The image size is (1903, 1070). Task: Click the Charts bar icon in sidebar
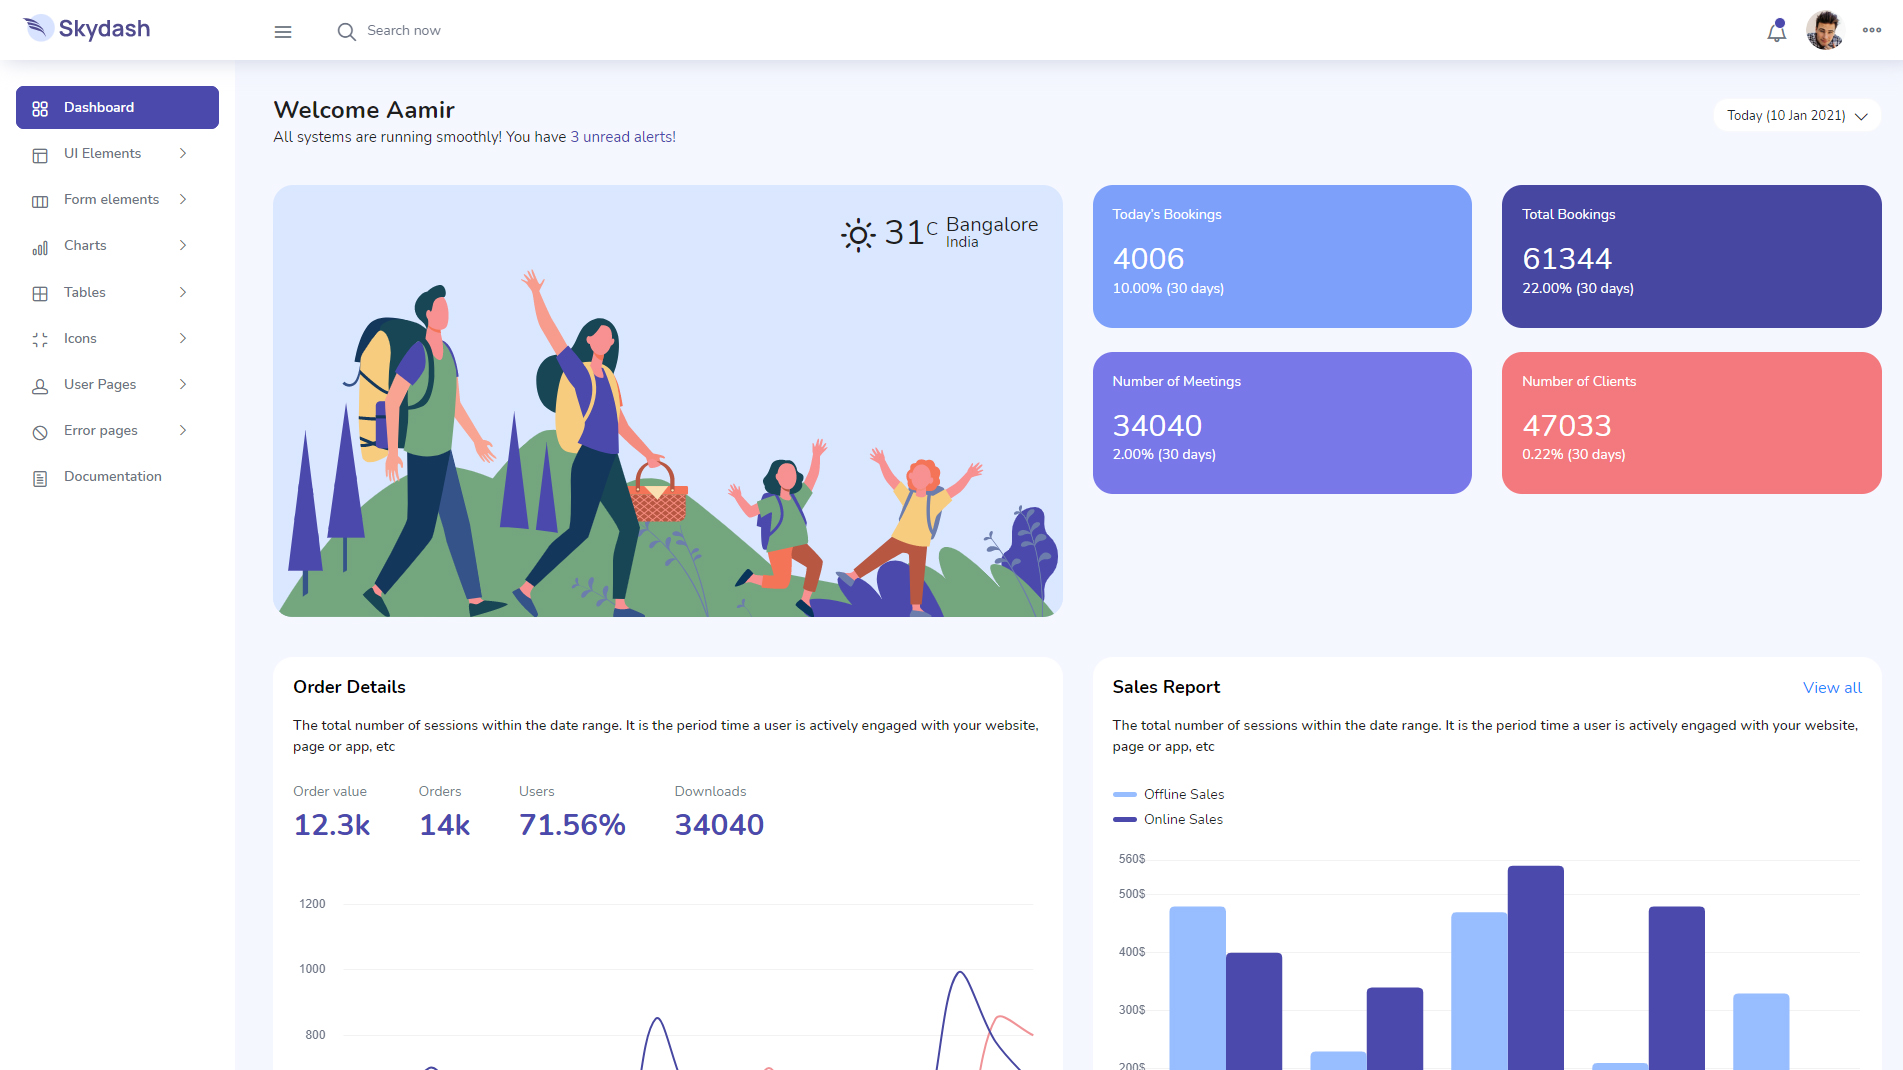click(x=40, y=247)
